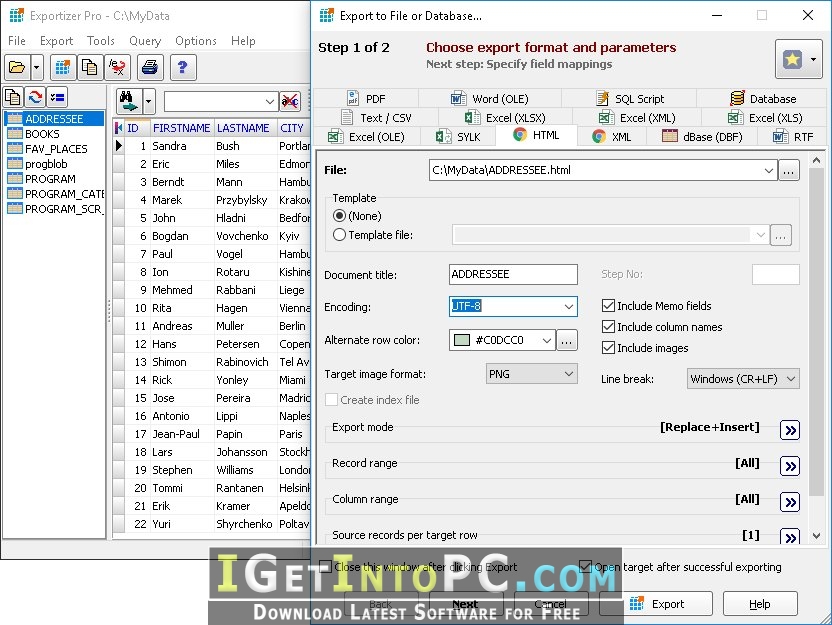Expand Source records per target row

(790, 536)
